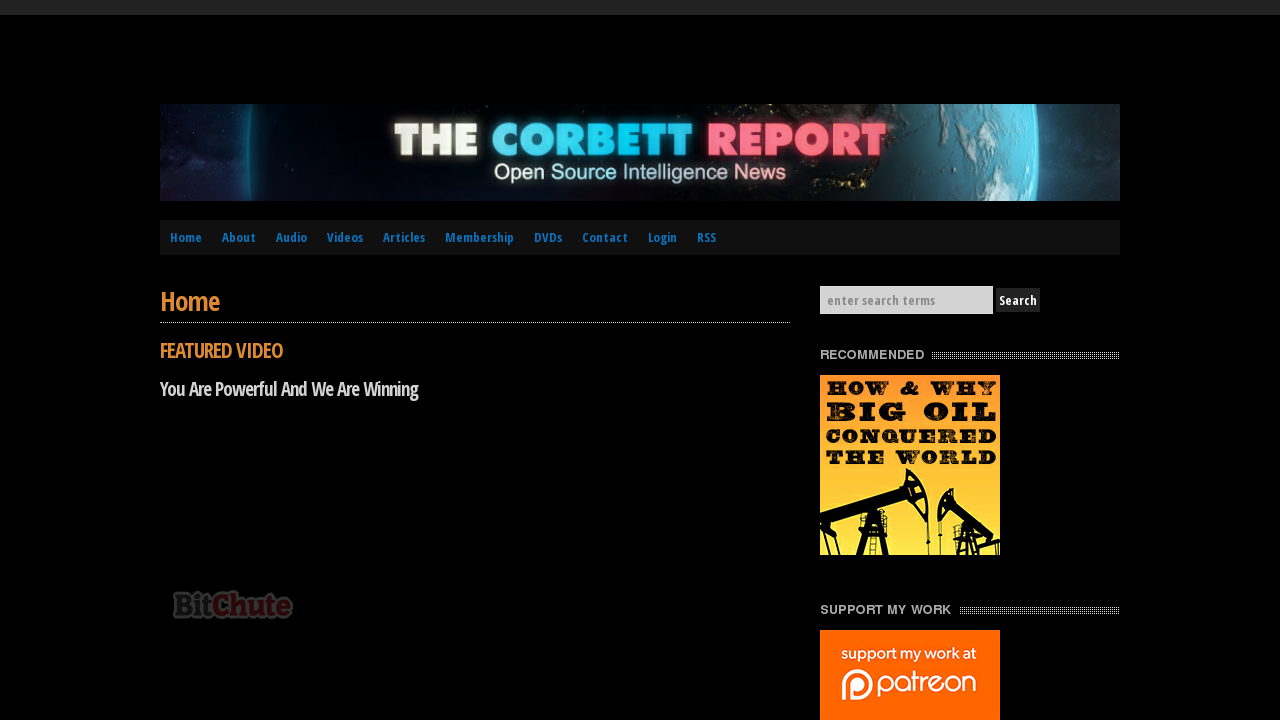Image resolution: width=1280 pixels, height=720 pixels.
Task: Go to the Audio section
Action: pos(291,237)
